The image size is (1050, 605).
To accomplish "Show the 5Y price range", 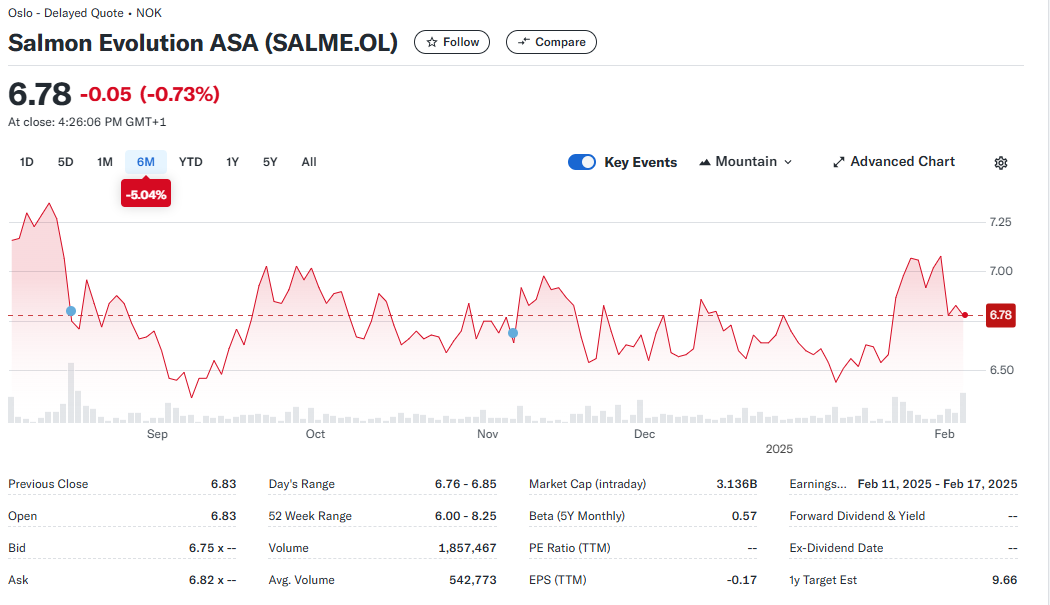I will point(270,162).
